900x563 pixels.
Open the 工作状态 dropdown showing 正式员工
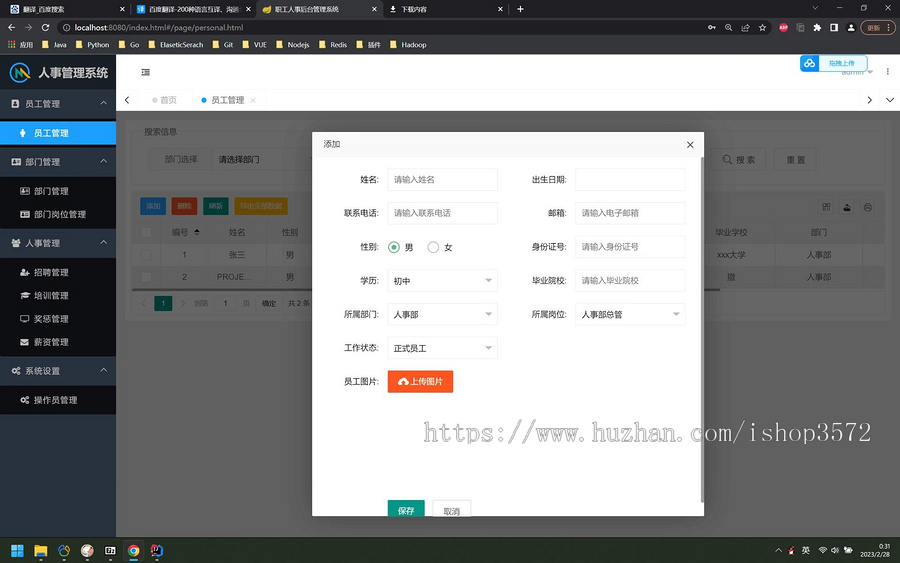443,348
